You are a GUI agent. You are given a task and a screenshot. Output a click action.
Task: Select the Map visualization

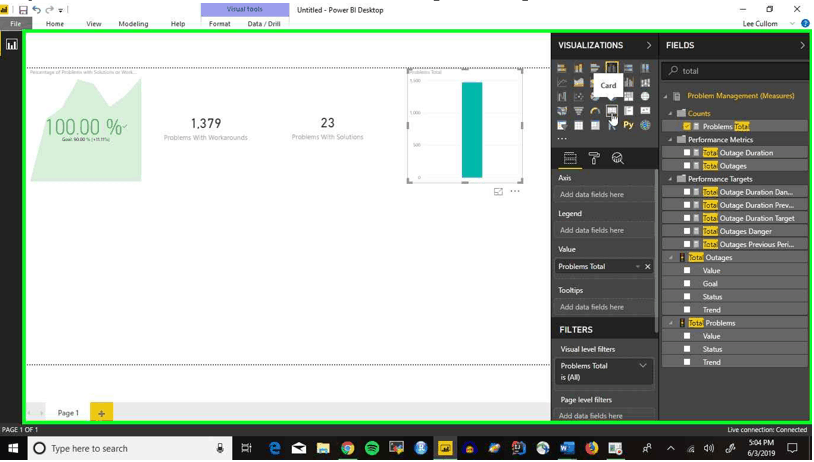click(x=645, y=97)
